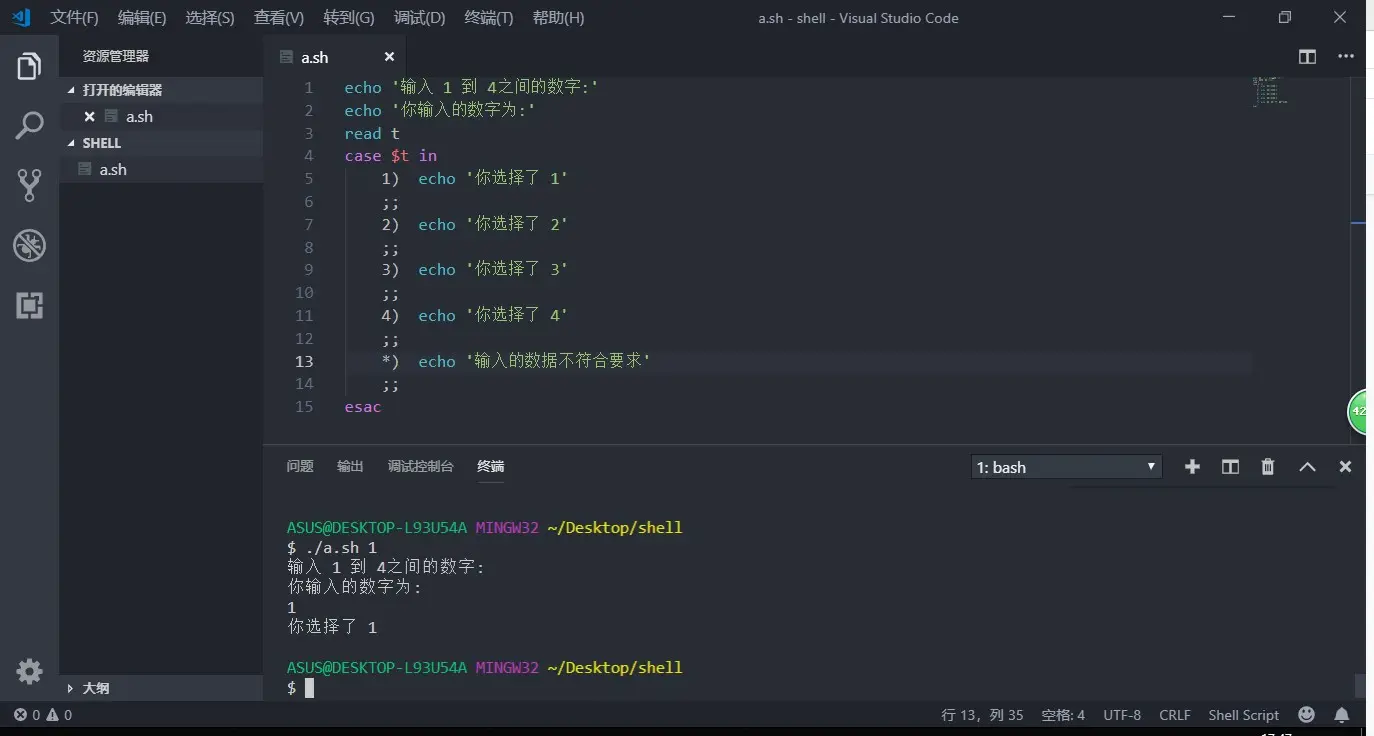Open the 文件(F) menu

point(74,18)
